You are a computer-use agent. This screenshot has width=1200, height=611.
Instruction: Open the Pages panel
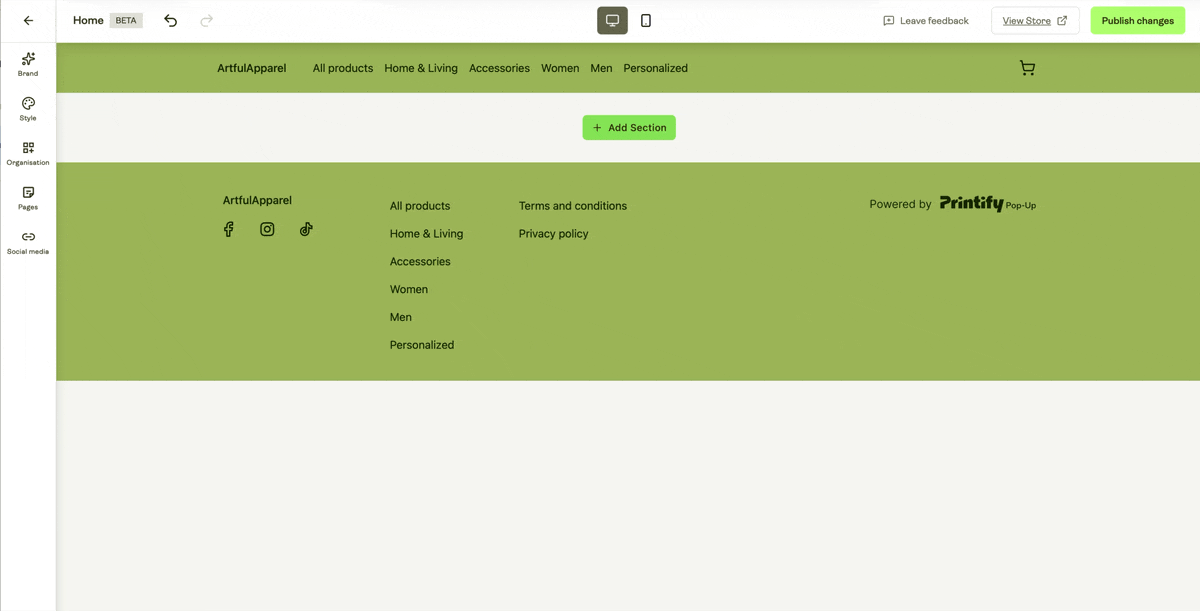click(x=28, y=198)
